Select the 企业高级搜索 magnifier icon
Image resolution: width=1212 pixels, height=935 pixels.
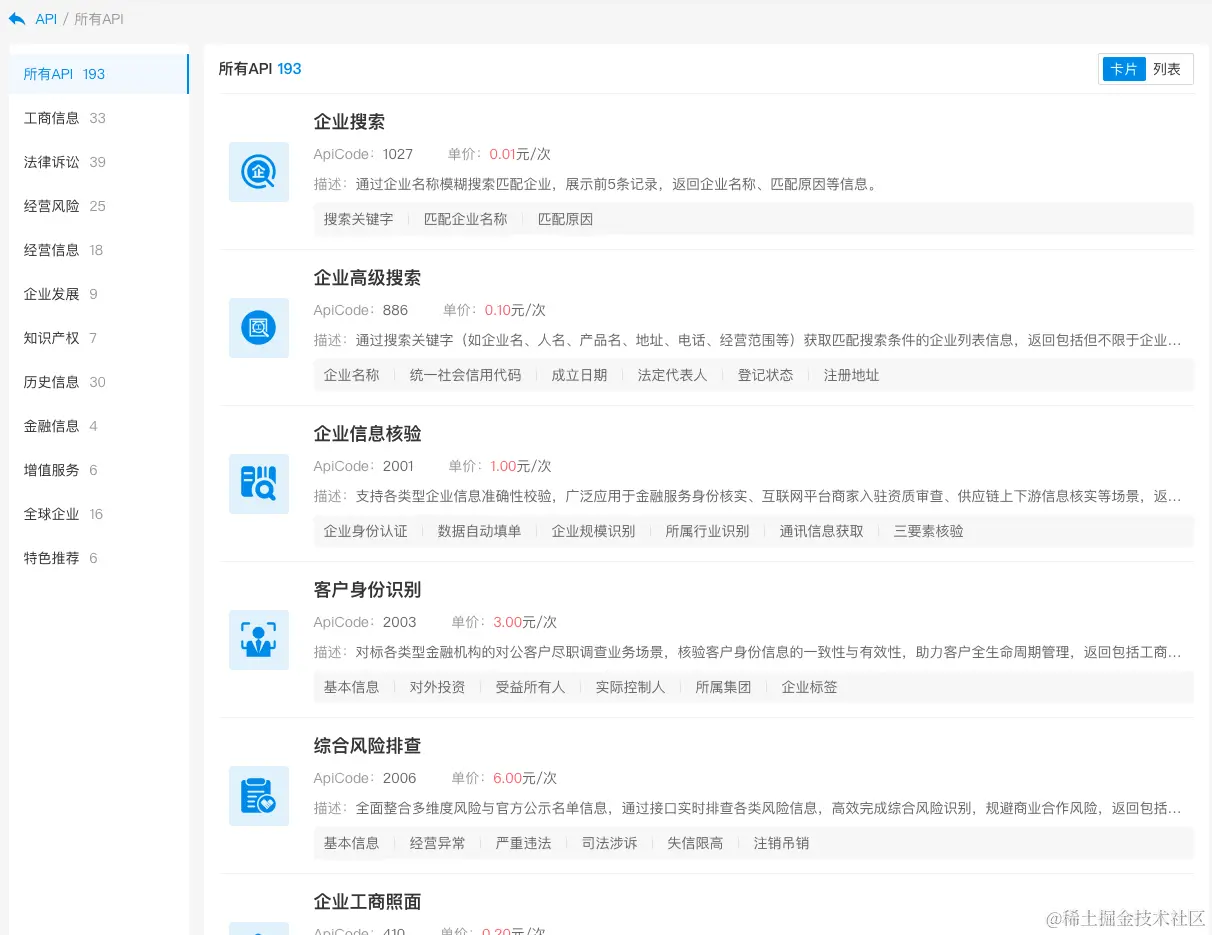click(259, 328)
